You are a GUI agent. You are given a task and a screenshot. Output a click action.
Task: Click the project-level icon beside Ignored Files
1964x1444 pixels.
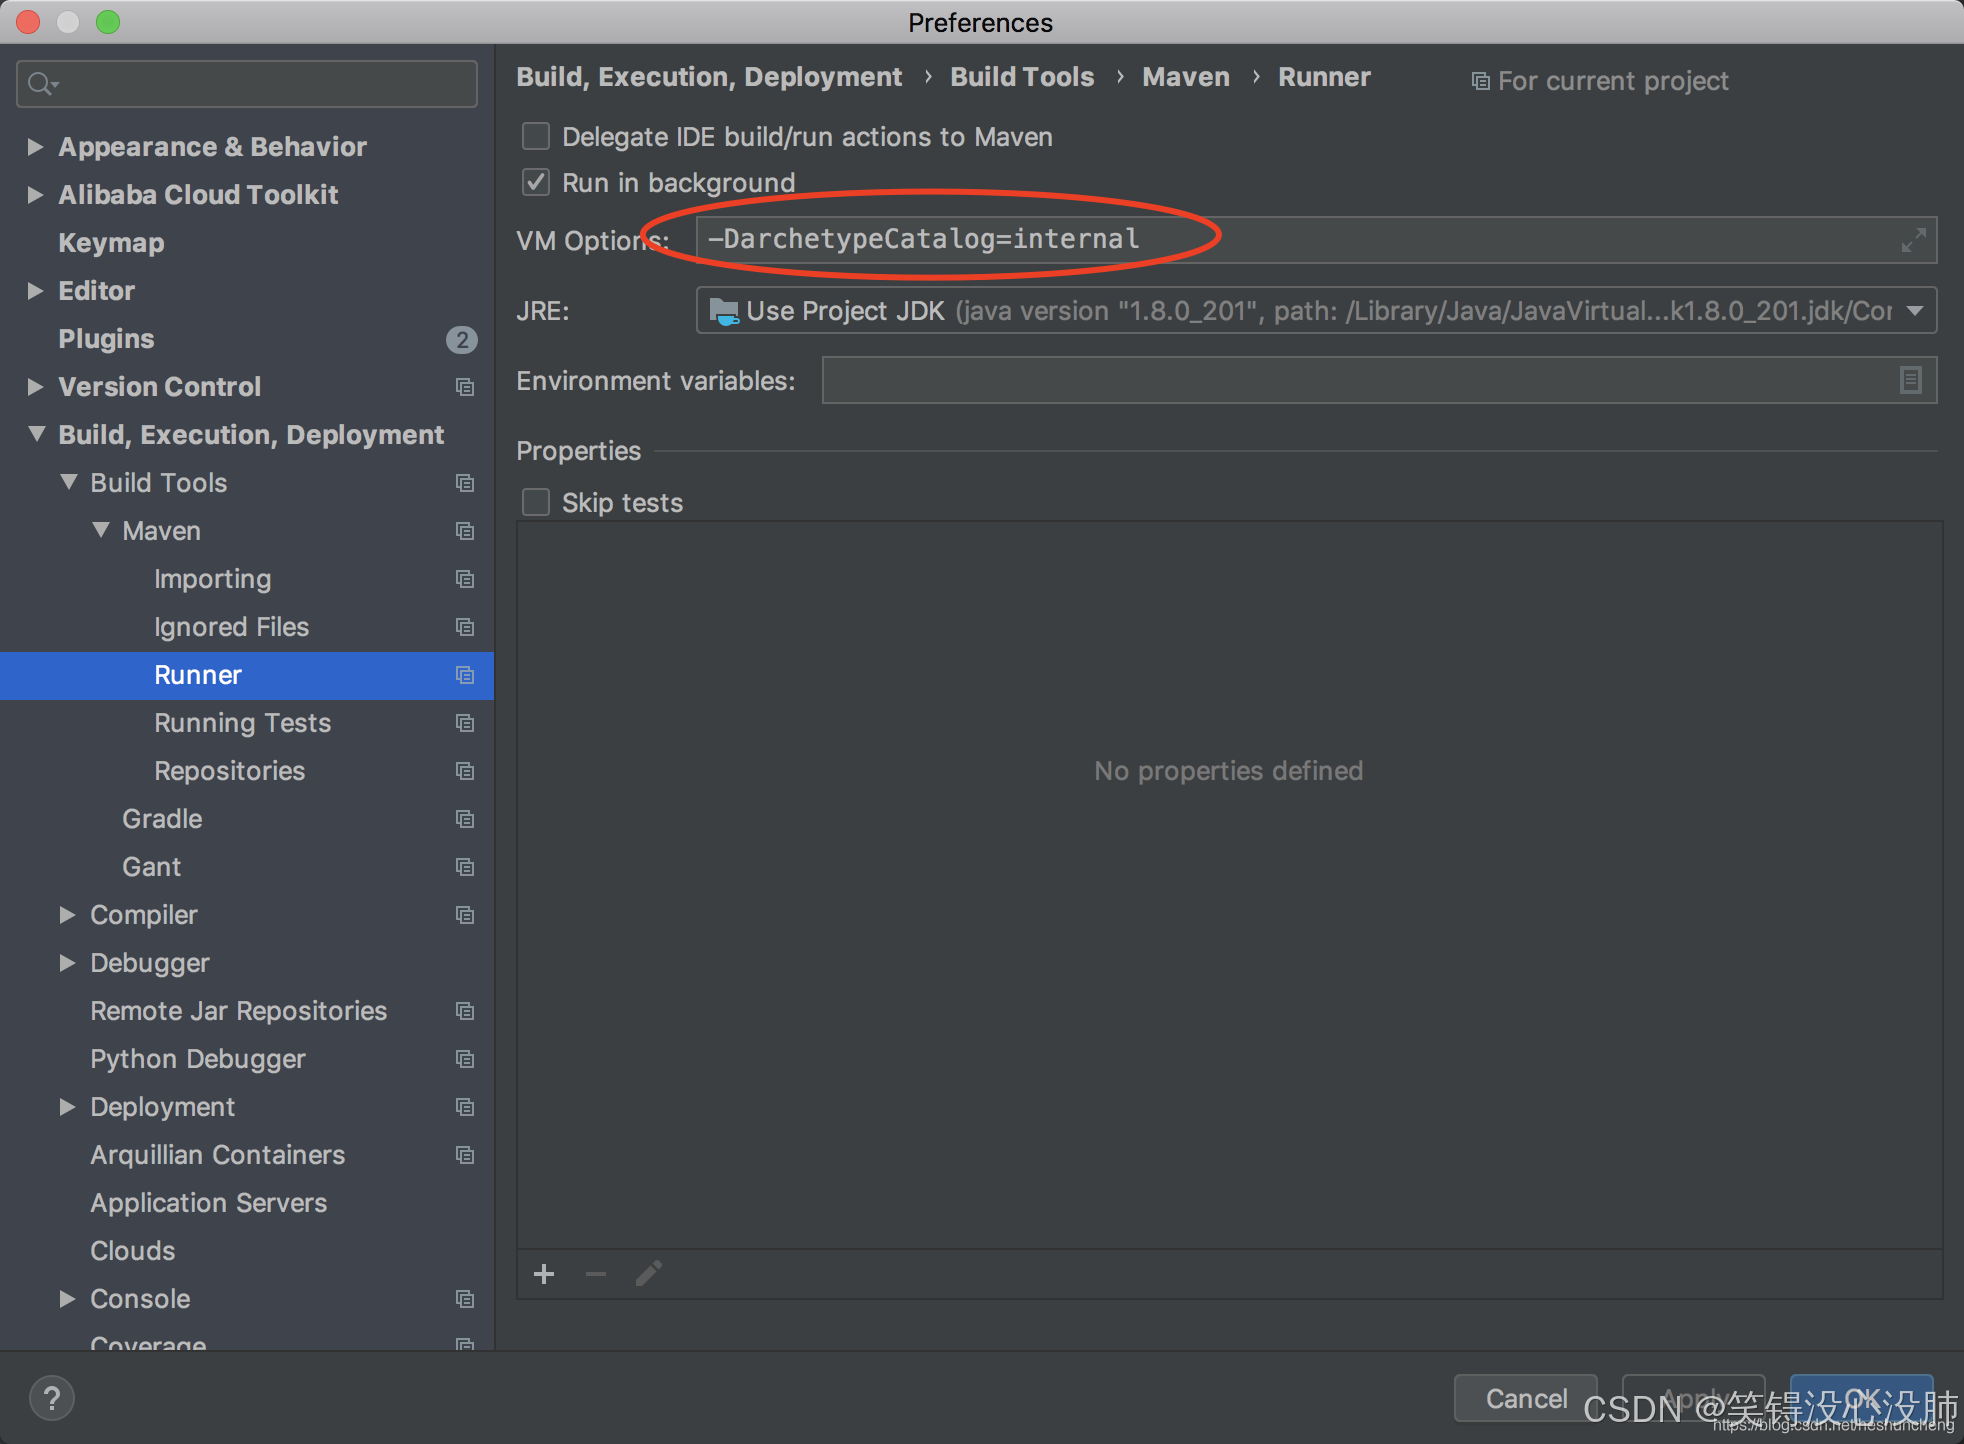click(465, 627)
